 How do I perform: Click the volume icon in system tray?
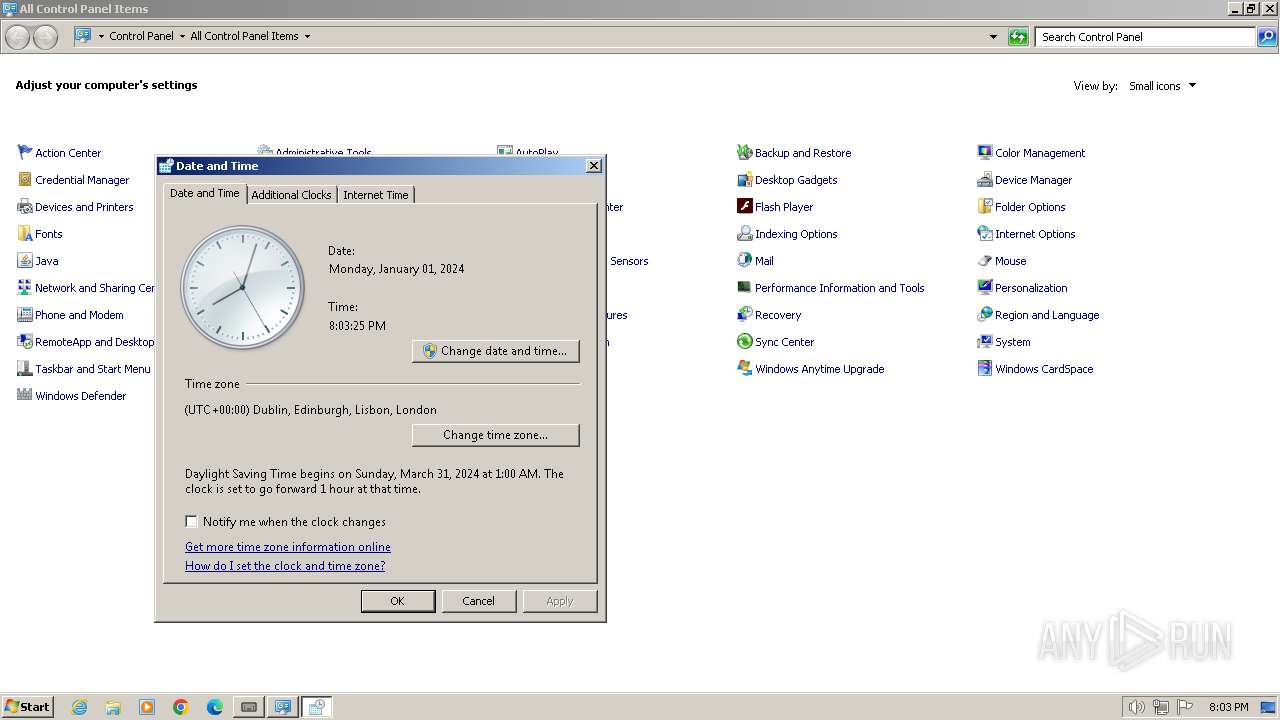click(x=1137, y=707)
